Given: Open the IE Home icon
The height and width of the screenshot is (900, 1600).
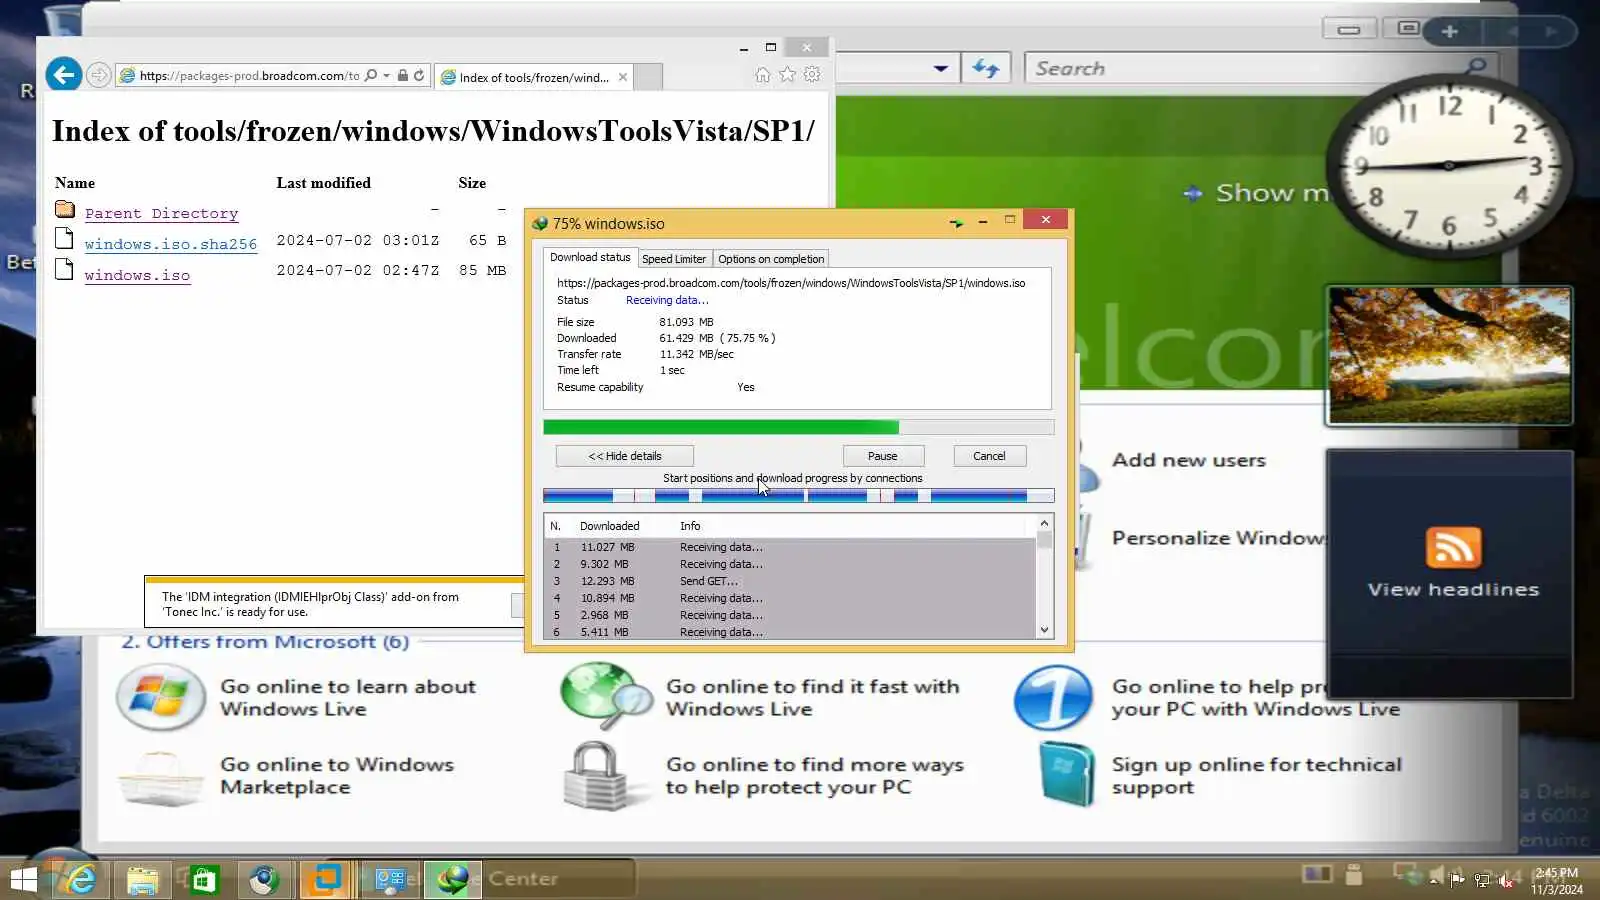Looking at the screenshot, I should [763, 75].
